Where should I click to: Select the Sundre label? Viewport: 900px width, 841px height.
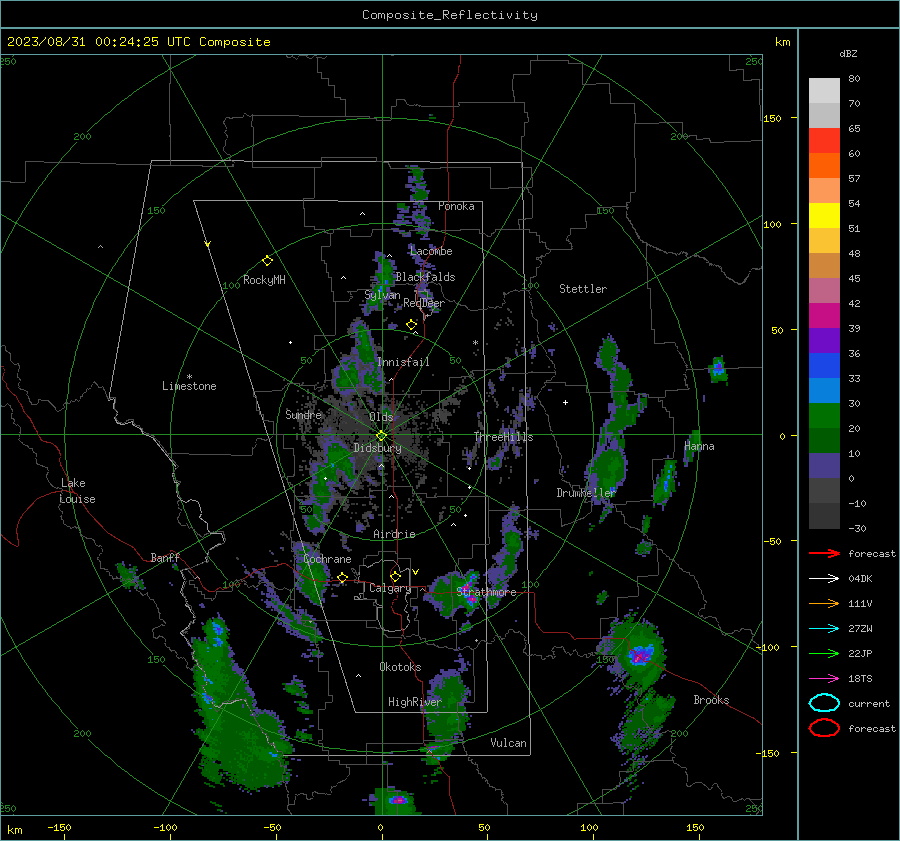(x=303, y=414)
